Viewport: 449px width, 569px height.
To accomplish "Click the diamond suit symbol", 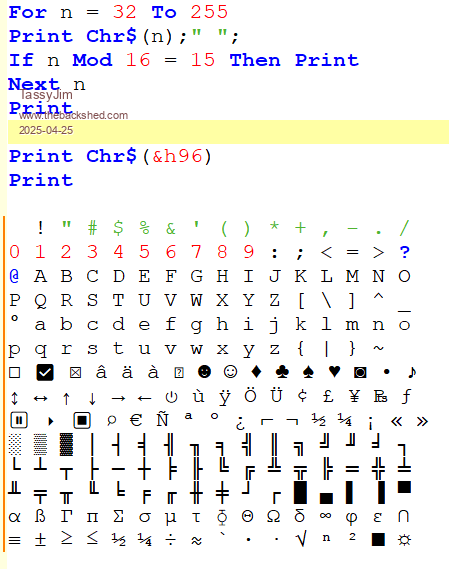I will [257, 372].
